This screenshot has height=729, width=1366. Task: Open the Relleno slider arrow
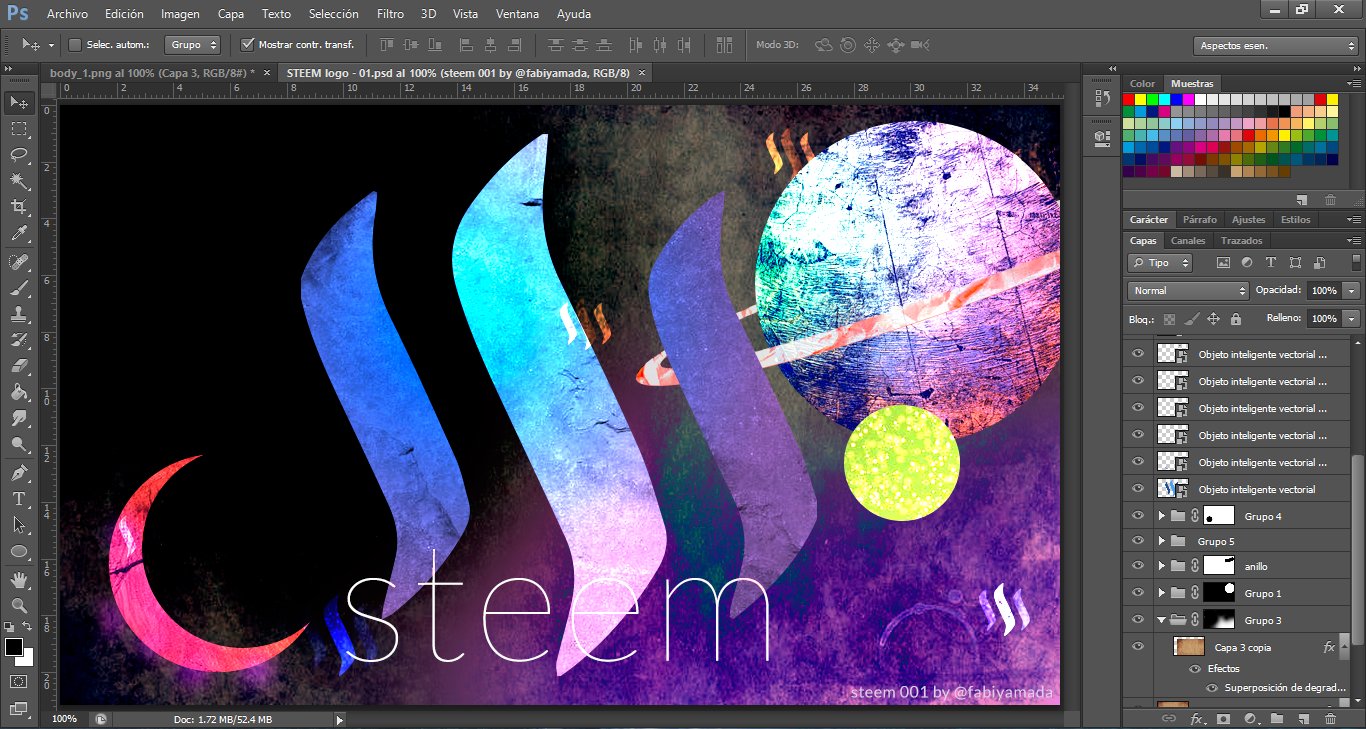[x=1352, y=319]
